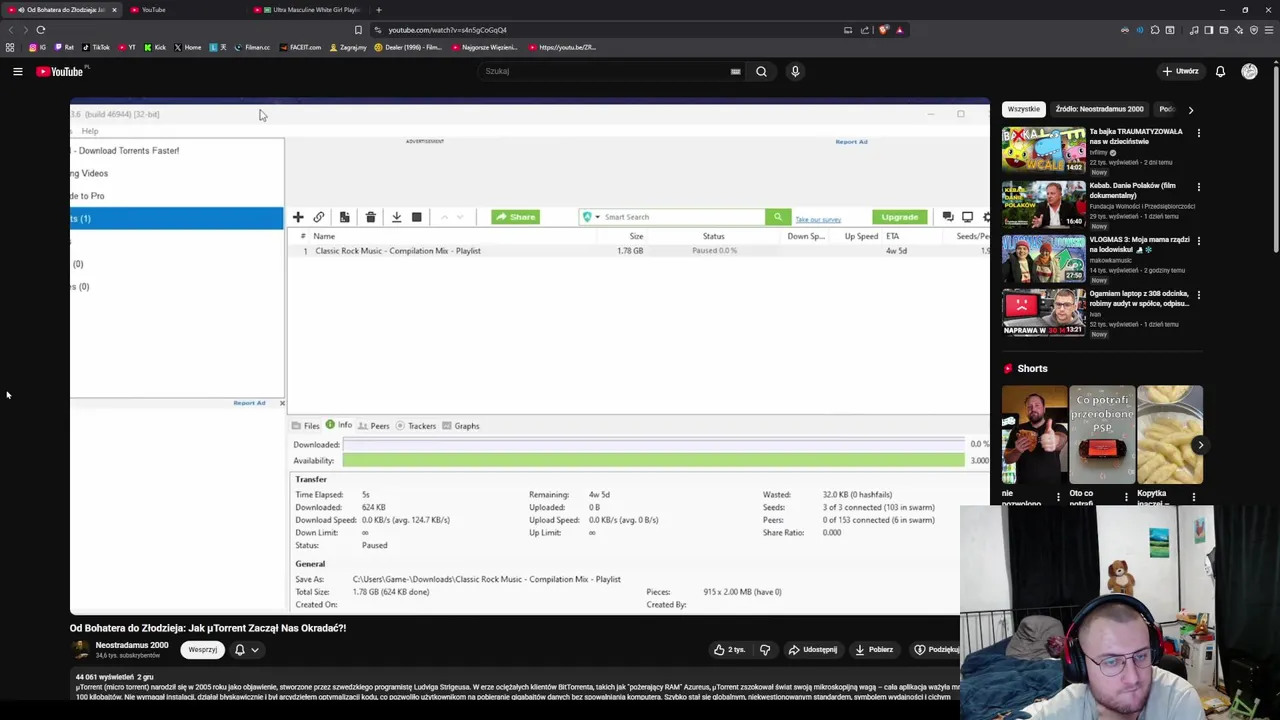
Task: Dislike the video with thumbs down
Action: pyautogui.click(x=765, y=650)
